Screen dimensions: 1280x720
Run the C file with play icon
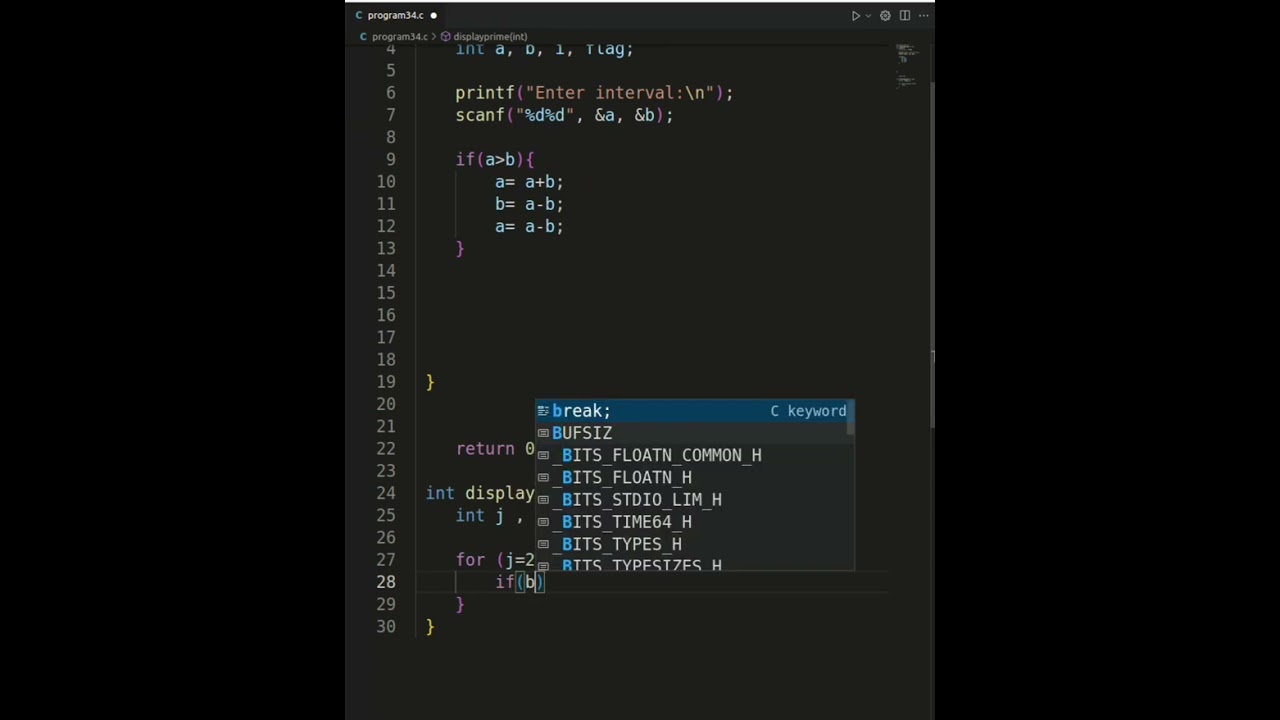[x=856, y=16]
